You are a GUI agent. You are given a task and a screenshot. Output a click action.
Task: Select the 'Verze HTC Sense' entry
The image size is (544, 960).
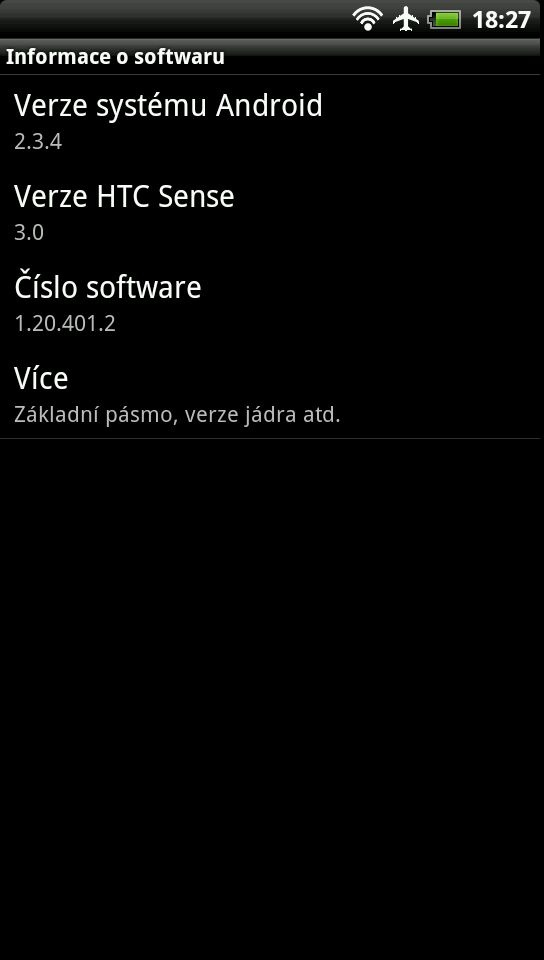[x=272, y=211]
